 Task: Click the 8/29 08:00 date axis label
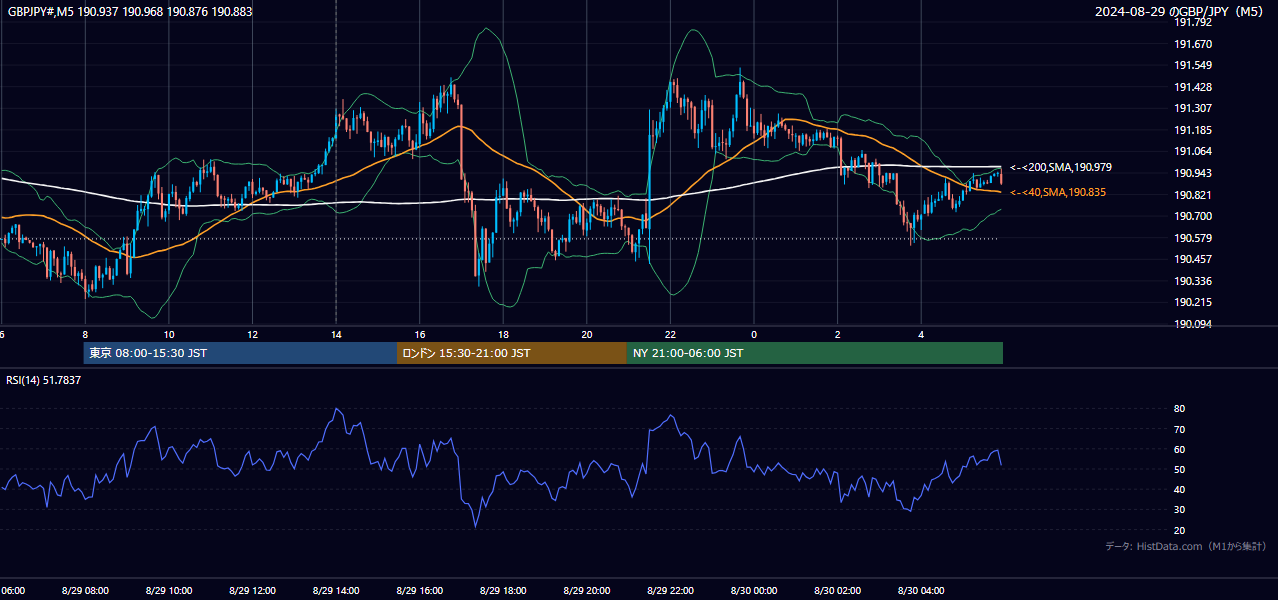click(85, 591)
